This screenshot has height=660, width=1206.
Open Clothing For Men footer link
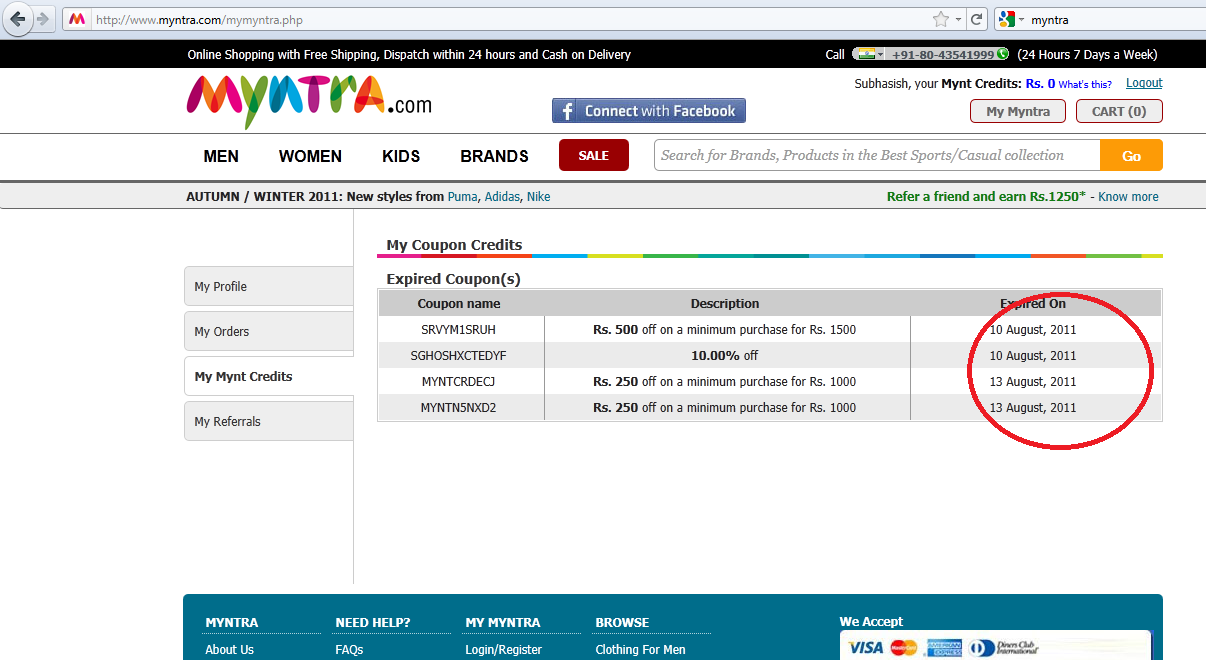640,649
